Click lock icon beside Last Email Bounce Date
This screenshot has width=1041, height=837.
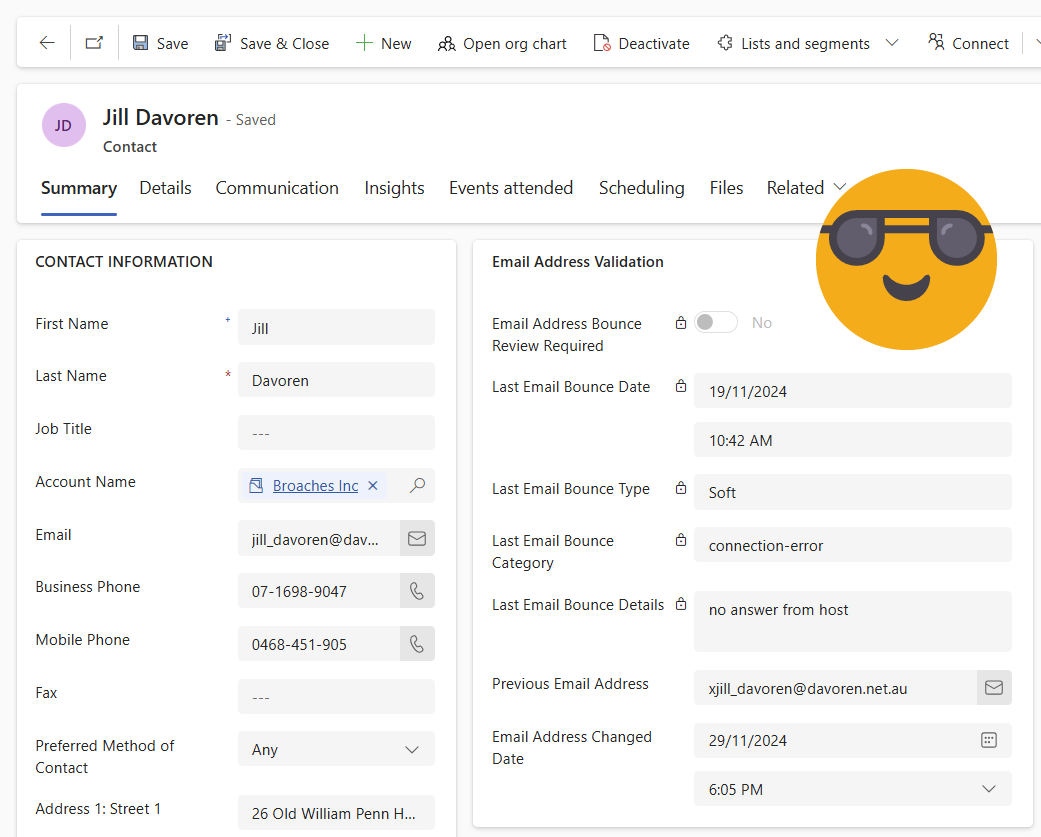[x=681, y=386]
